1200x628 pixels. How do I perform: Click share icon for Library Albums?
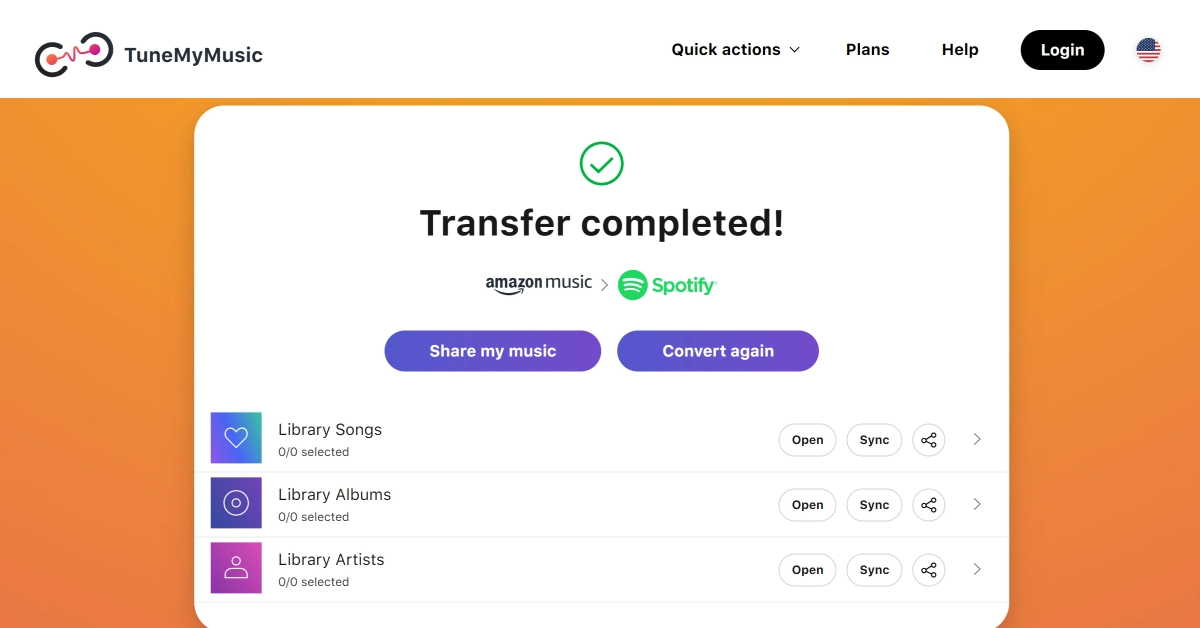[929, 505]
